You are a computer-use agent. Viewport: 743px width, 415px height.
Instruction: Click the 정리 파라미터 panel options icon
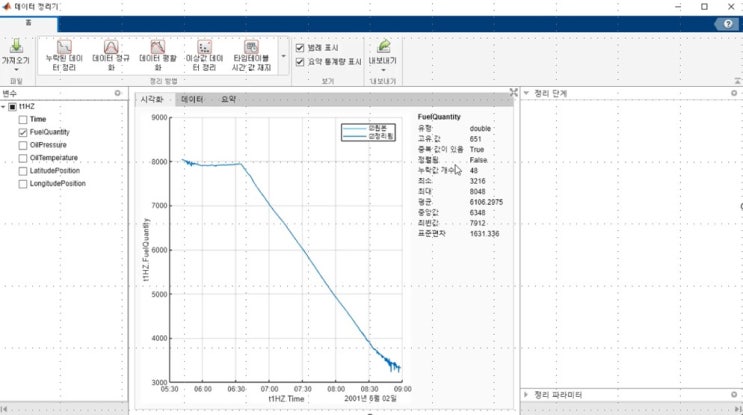coord(734,395)
